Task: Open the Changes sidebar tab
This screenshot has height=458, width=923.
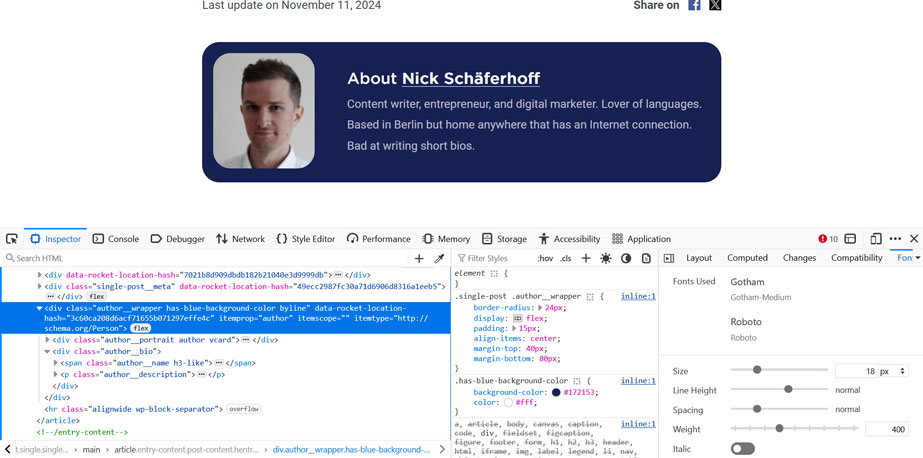Action: pyautogui.click(x=799, y=258)
